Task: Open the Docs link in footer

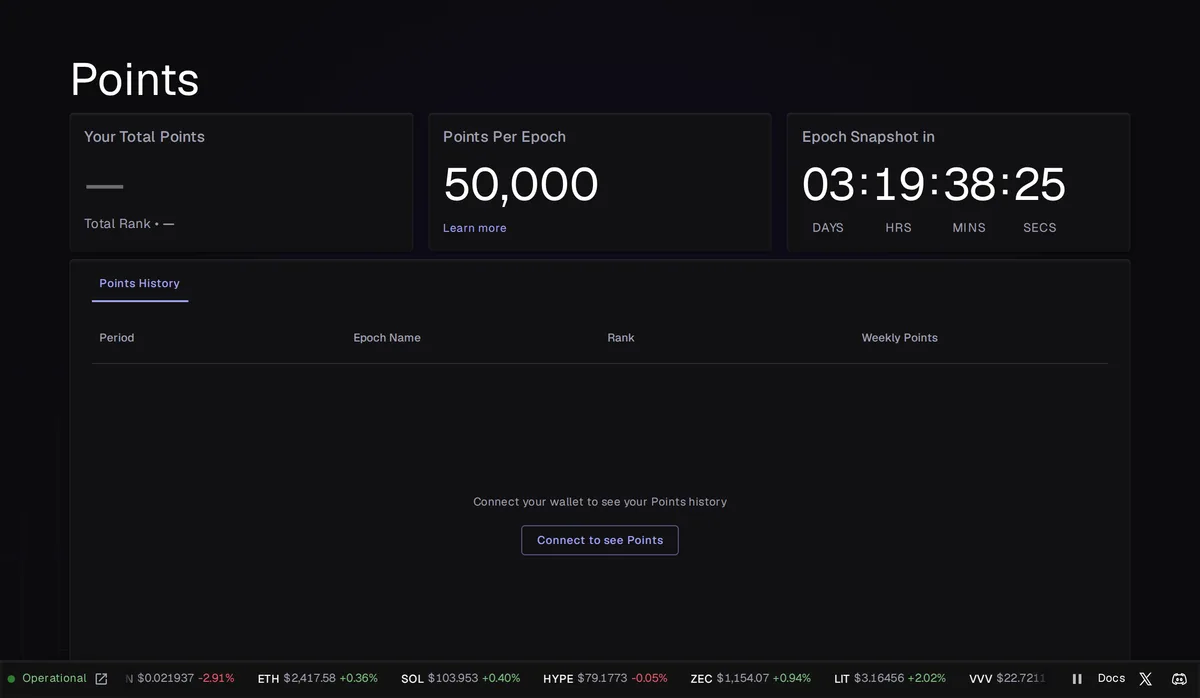Action: [x=1111, y=679]
